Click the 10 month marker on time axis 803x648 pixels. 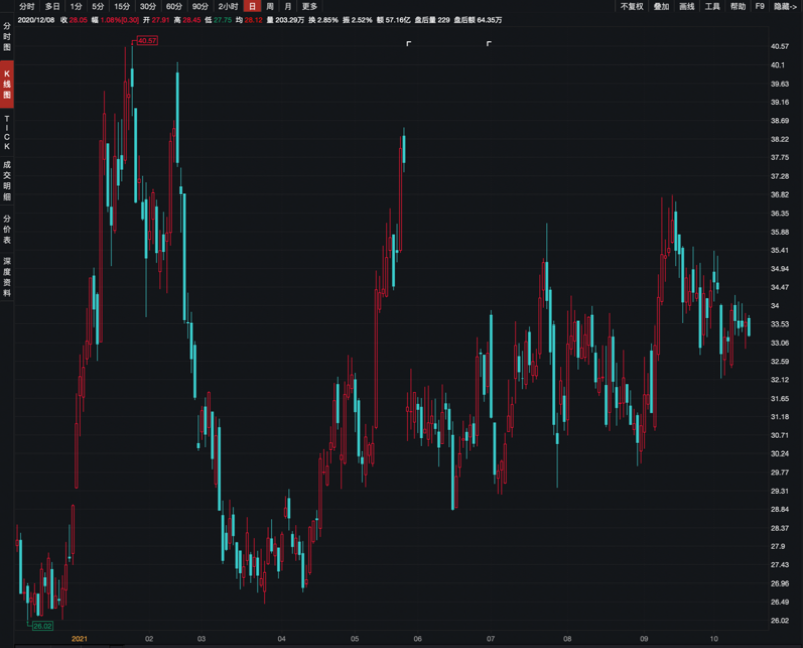714,639
